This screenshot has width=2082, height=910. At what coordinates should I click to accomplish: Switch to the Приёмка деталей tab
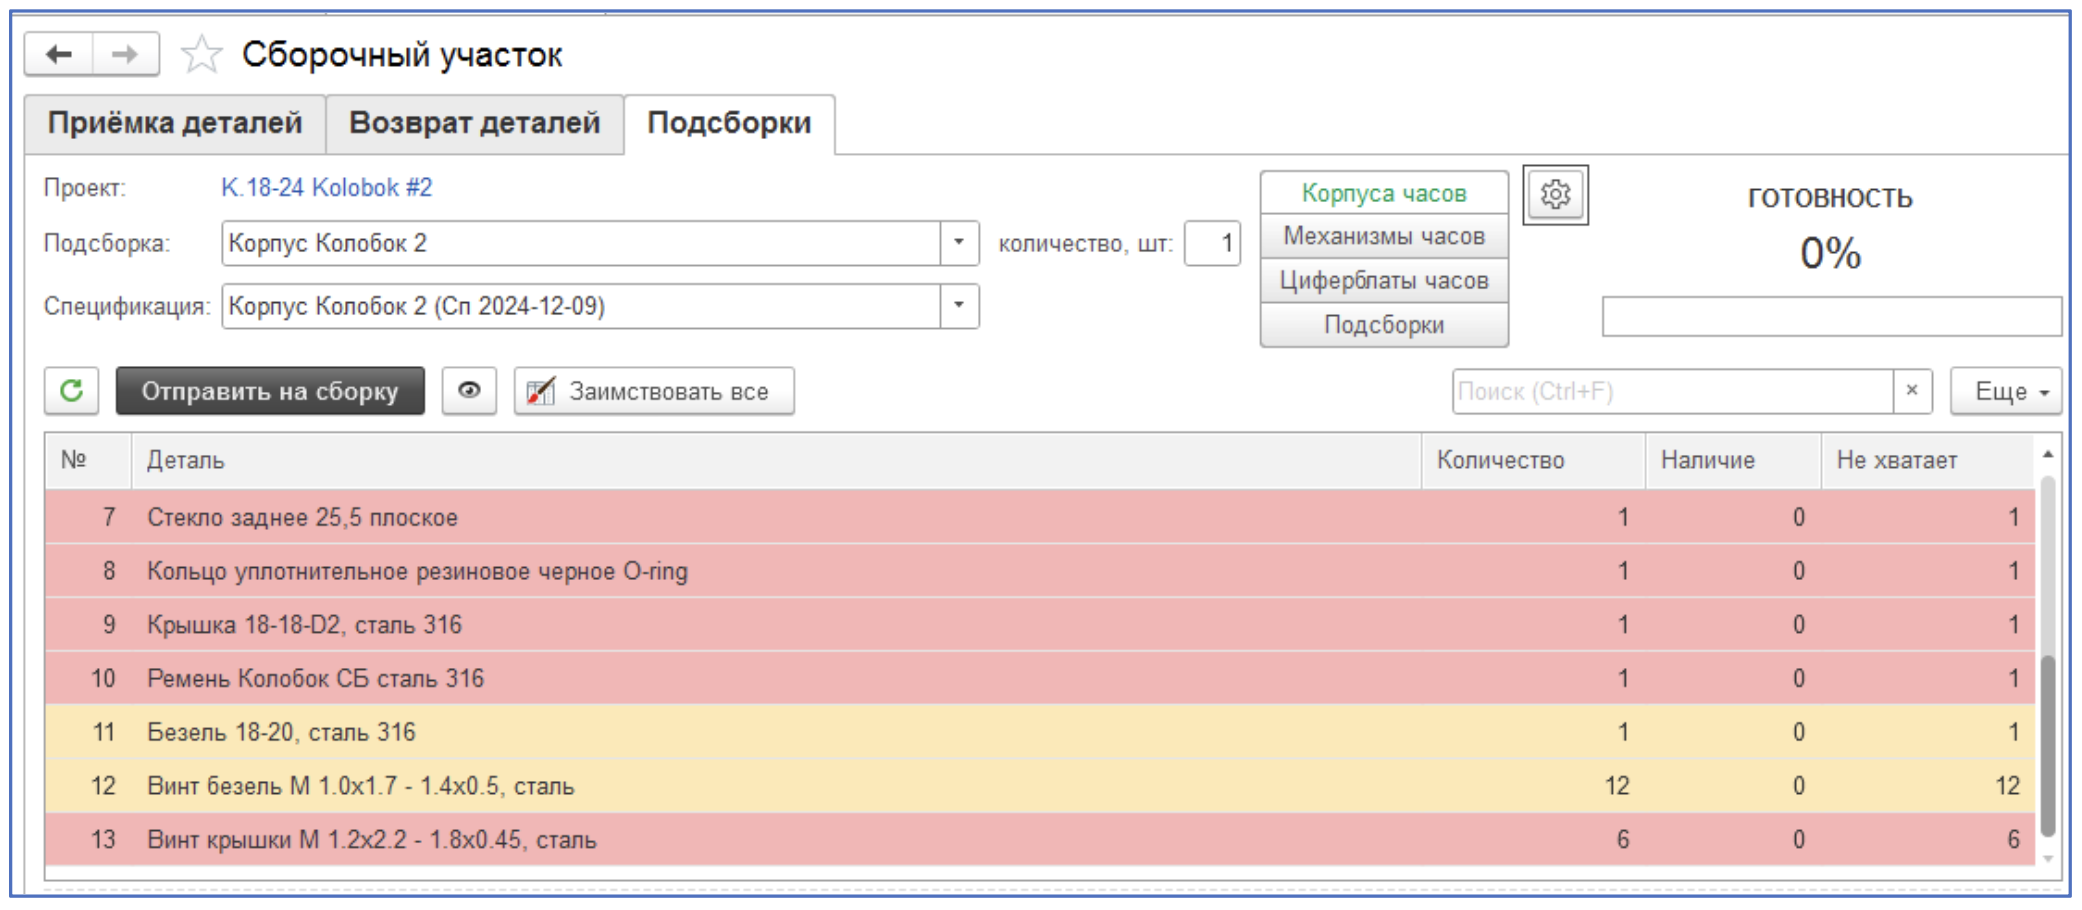(x=175, y=123)
